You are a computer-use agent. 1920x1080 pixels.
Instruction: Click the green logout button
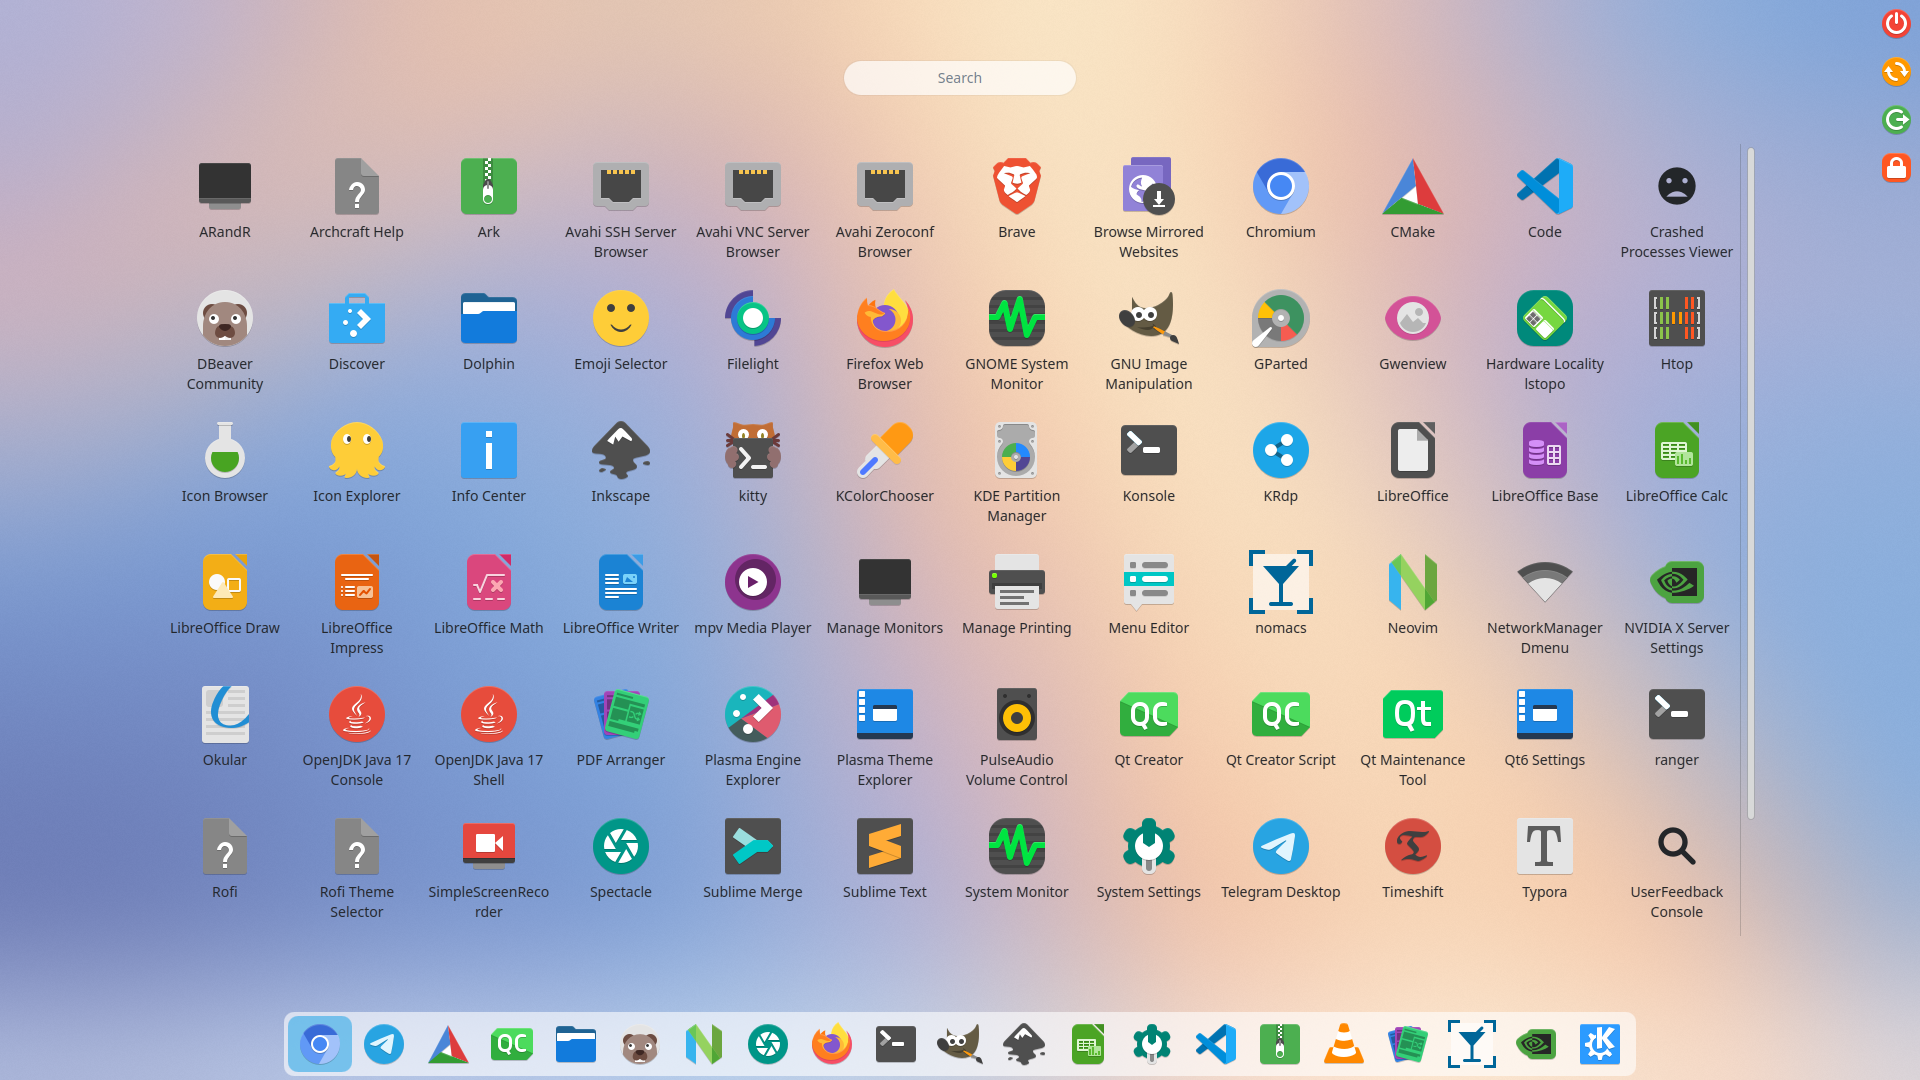click(x=1896, y=120)
